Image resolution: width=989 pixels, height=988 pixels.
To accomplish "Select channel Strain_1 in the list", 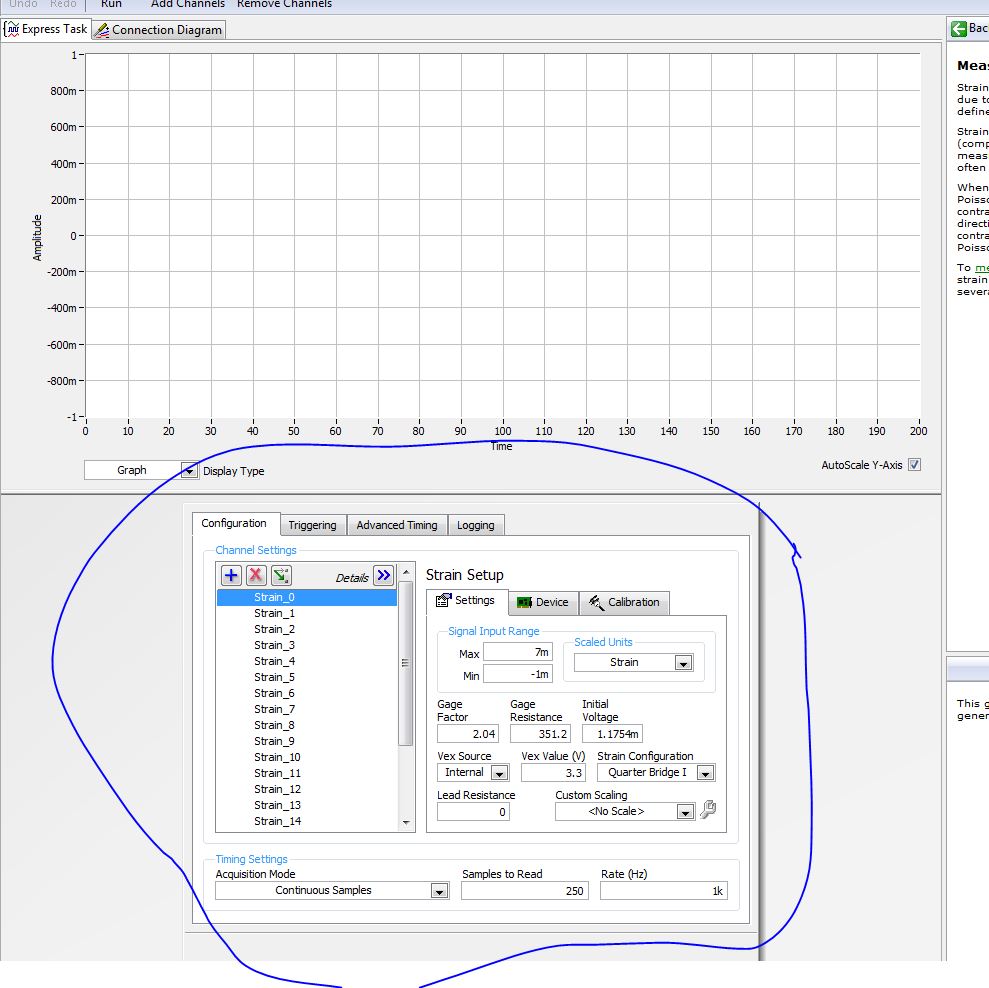I will click(307, 613).
